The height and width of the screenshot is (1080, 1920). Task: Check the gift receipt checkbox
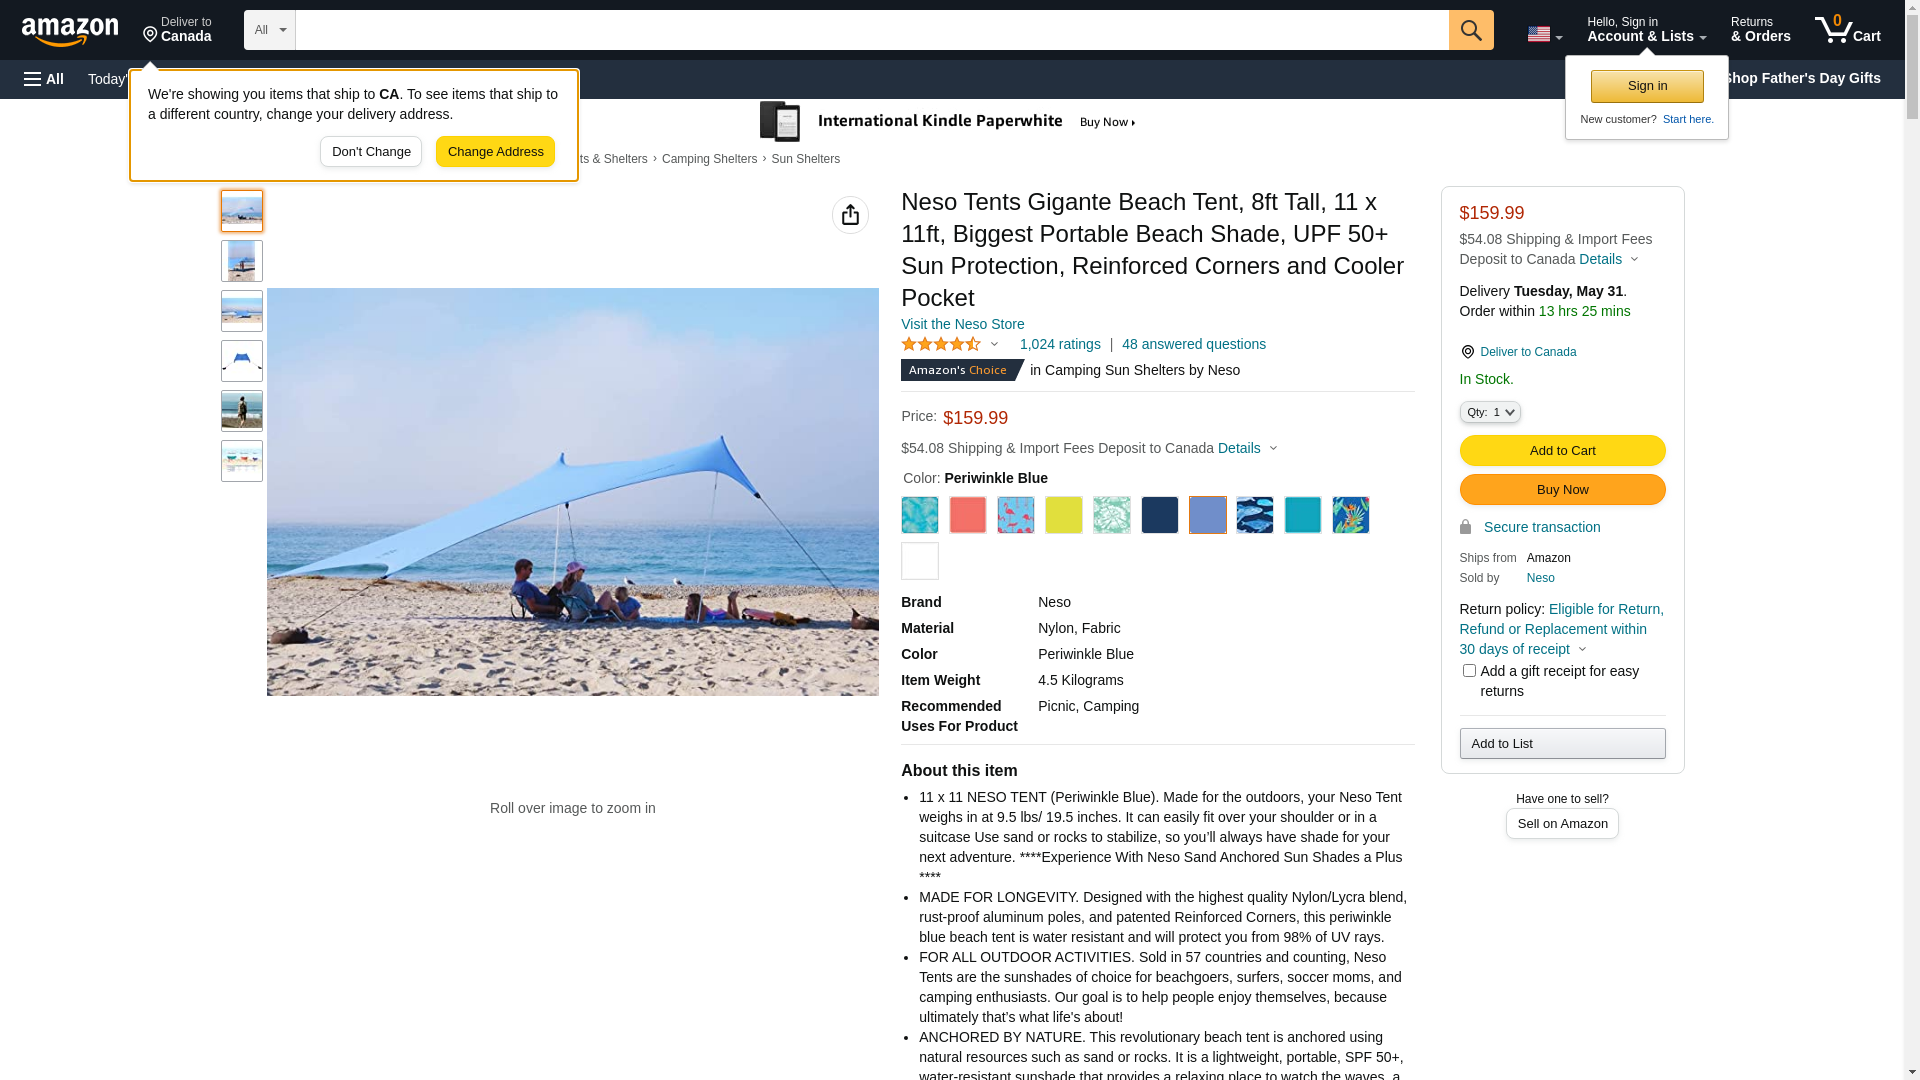1469,671
